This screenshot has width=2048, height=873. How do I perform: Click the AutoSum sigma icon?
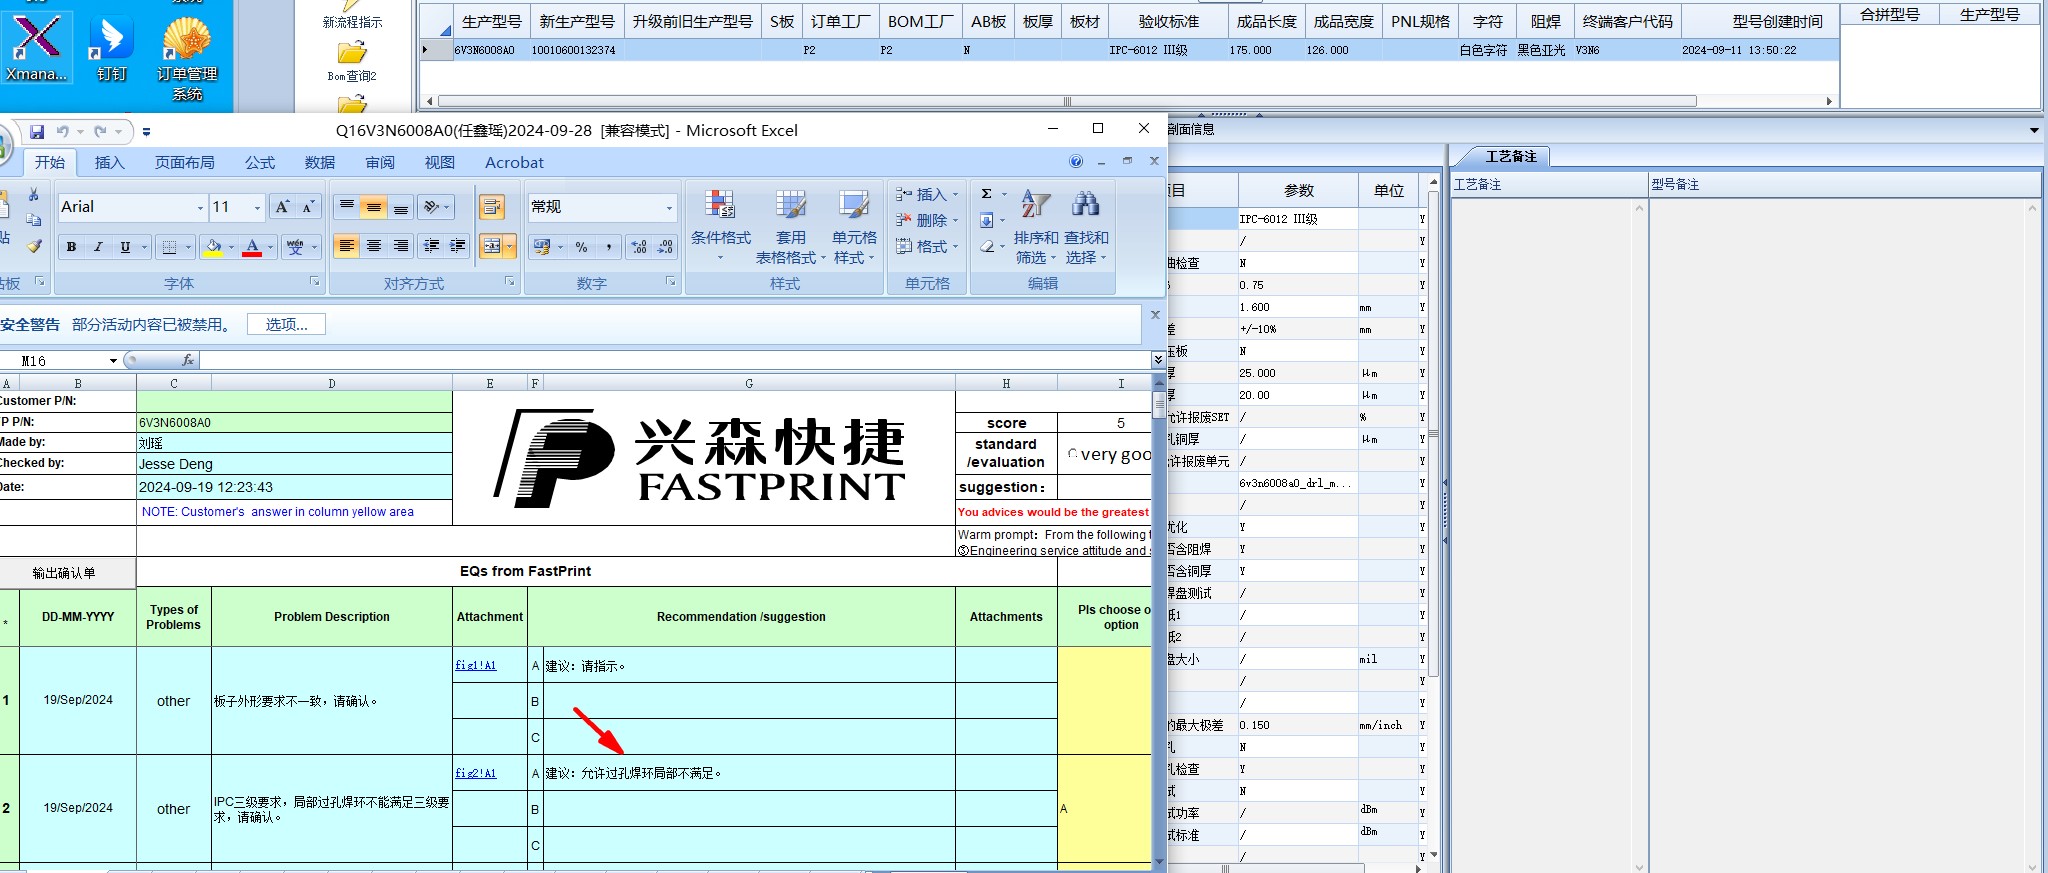987,194
